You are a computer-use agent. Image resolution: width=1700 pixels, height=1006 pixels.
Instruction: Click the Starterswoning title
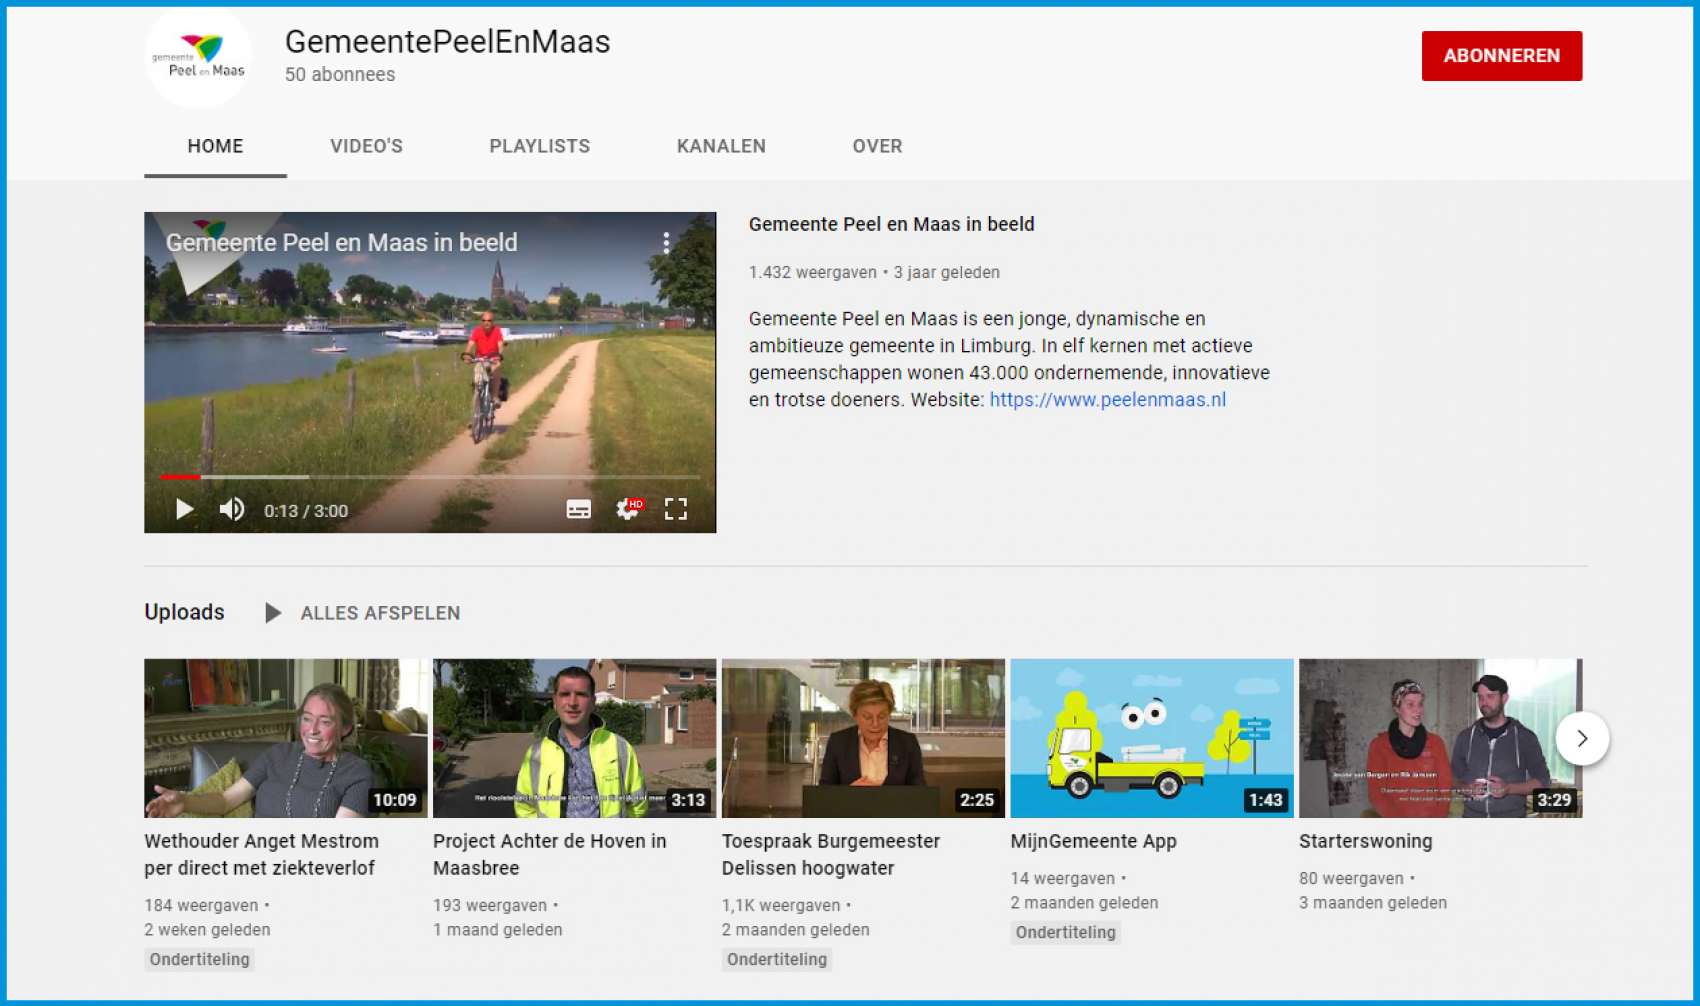click(1365, 841)
